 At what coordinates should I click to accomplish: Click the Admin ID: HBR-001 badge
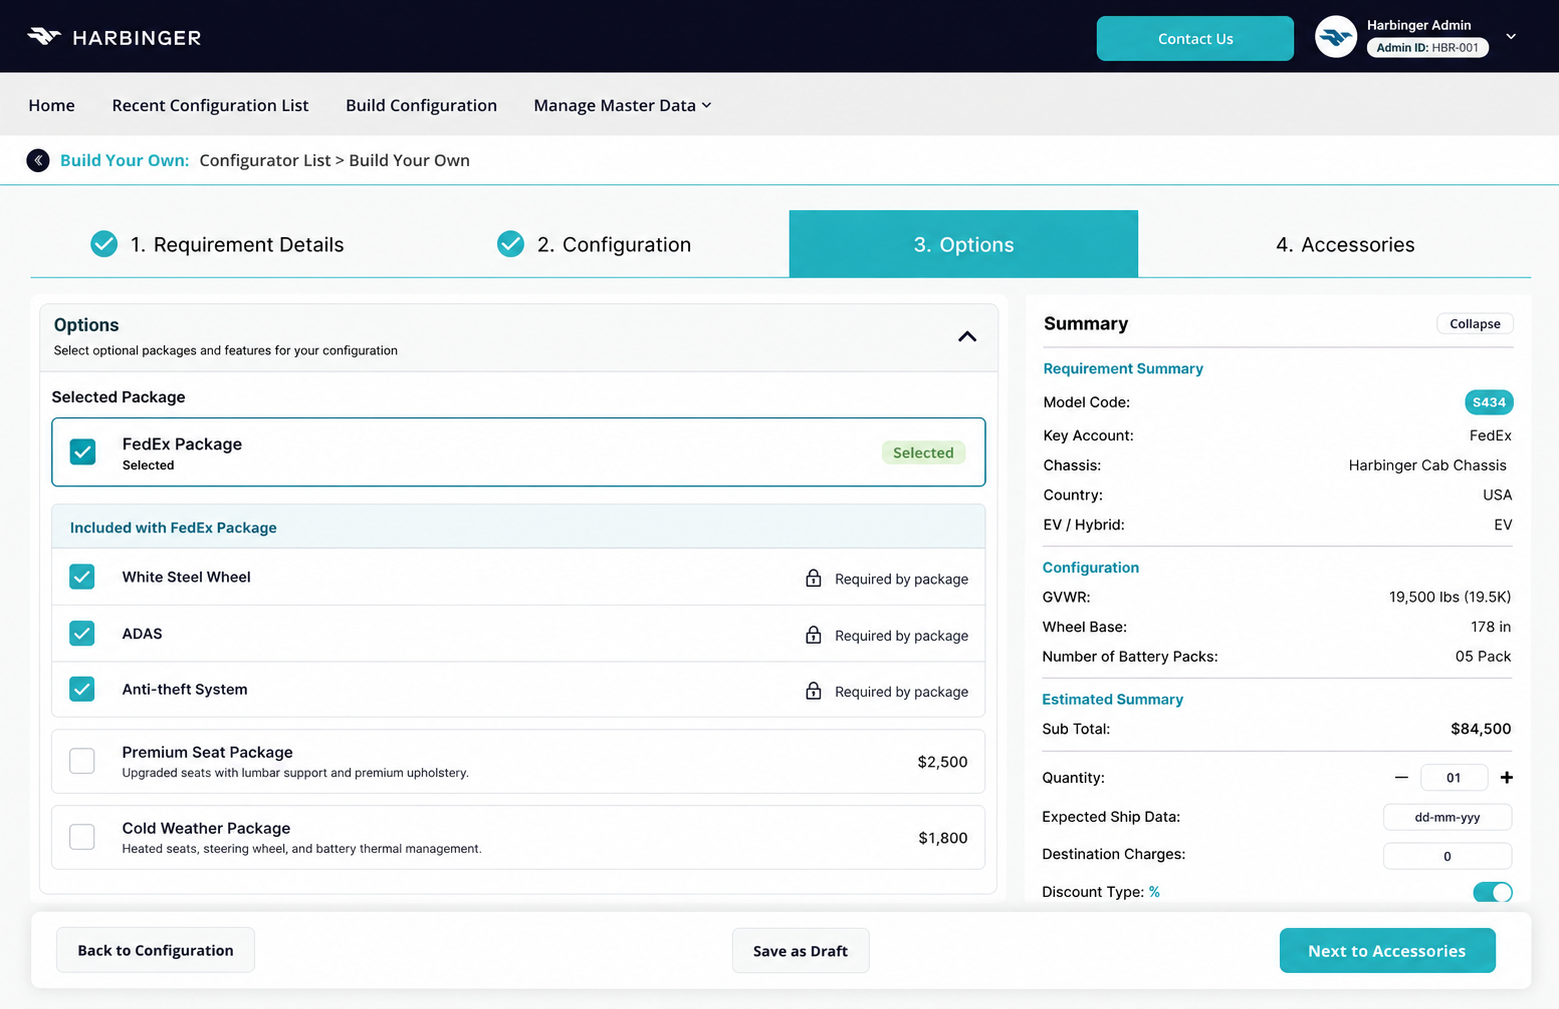coord(1427,47)
